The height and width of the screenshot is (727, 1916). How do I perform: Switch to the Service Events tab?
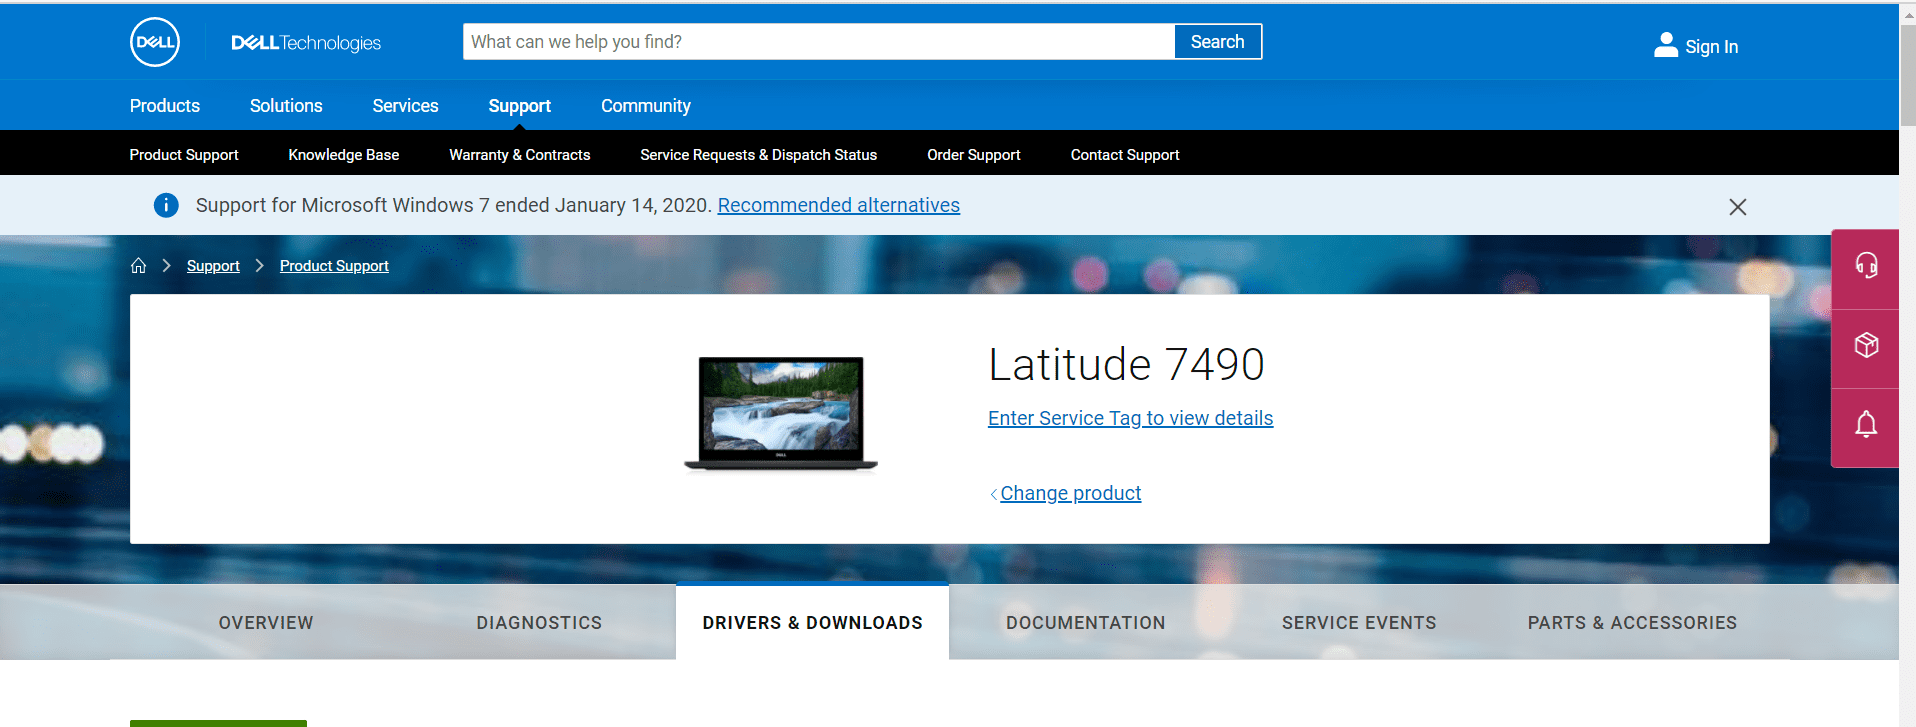(x=1359, y=623)
